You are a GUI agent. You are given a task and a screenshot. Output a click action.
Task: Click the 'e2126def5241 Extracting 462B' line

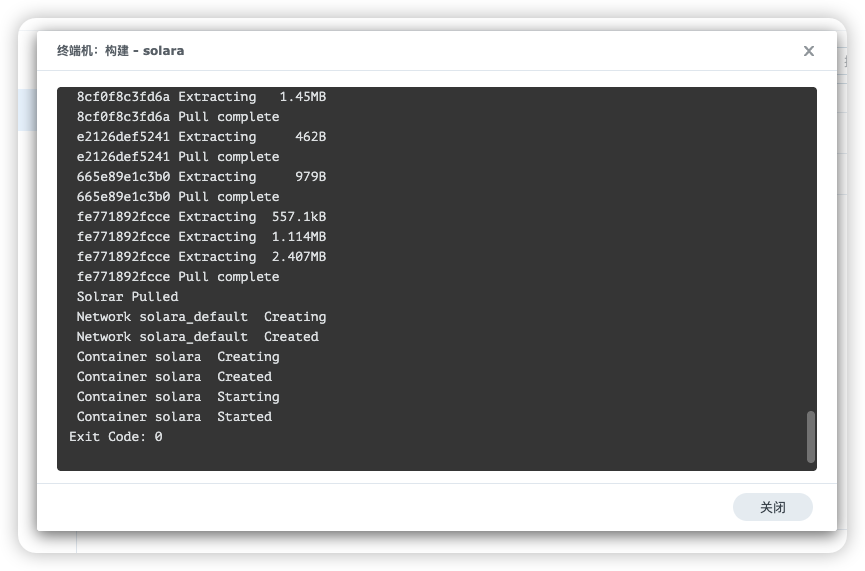[x=201, y=137]
